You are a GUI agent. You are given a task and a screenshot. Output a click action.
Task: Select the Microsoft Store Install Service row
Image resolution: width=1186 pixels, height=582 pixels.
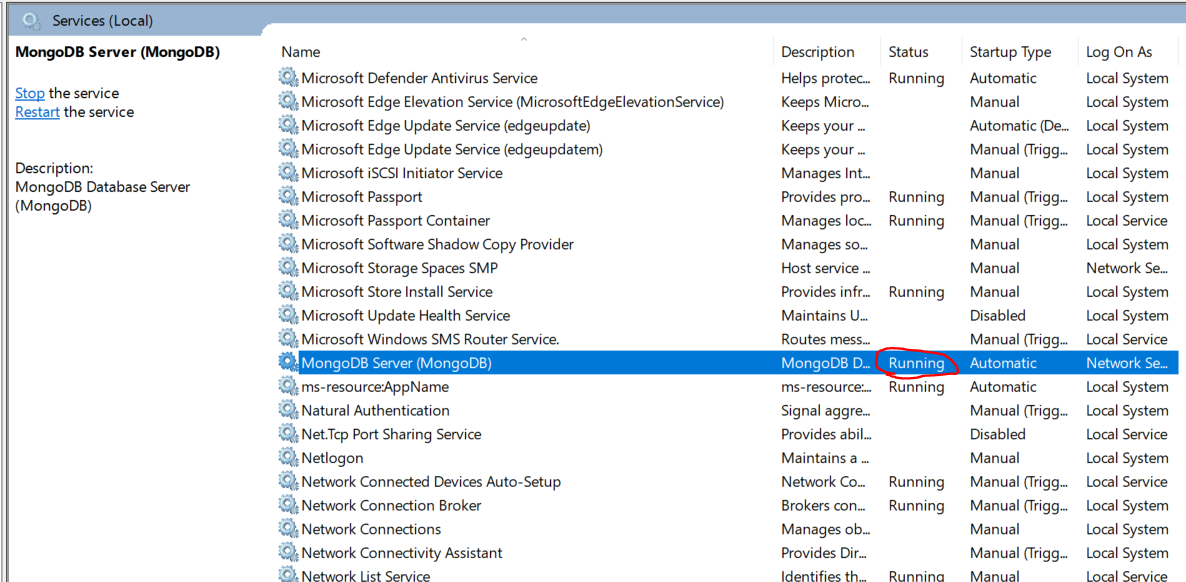point(397,292)
